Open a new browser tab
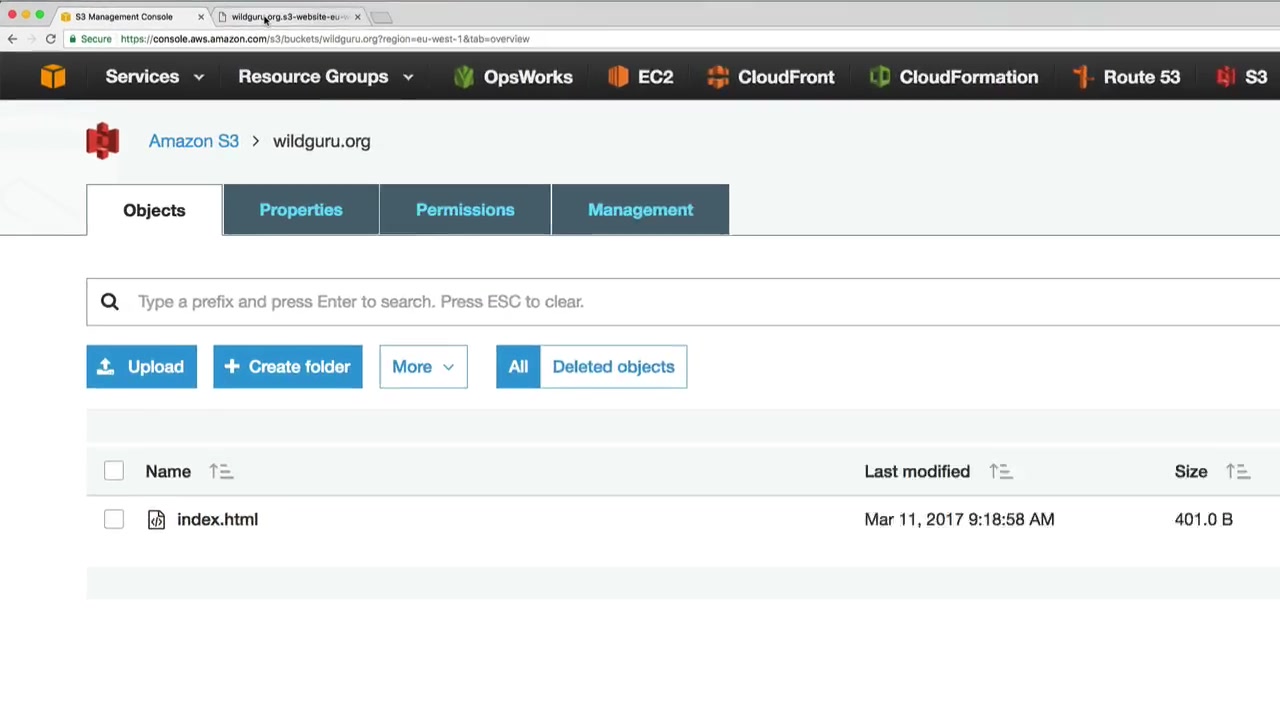1280x720 pixels. click(x=381, y=17)
